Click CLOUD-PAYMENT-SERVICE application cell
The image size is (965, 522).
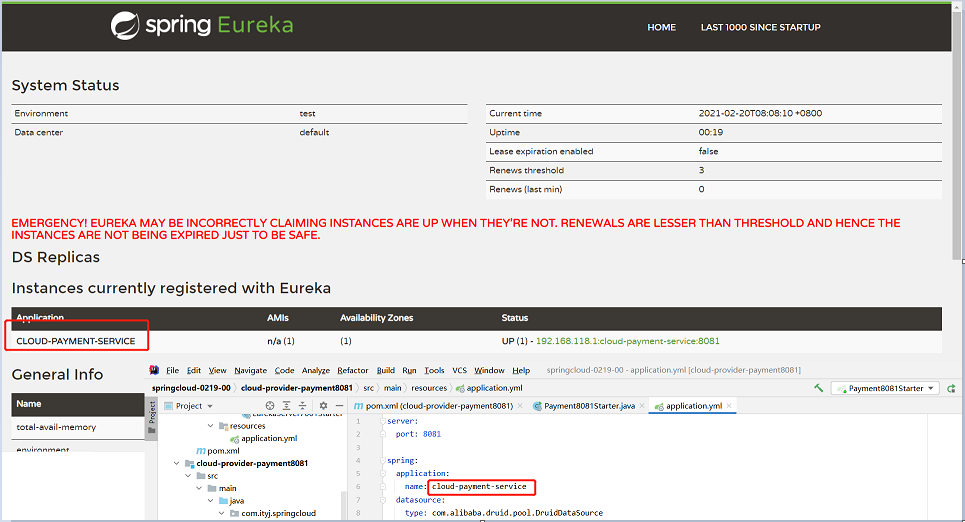click(x=76, y=341)
